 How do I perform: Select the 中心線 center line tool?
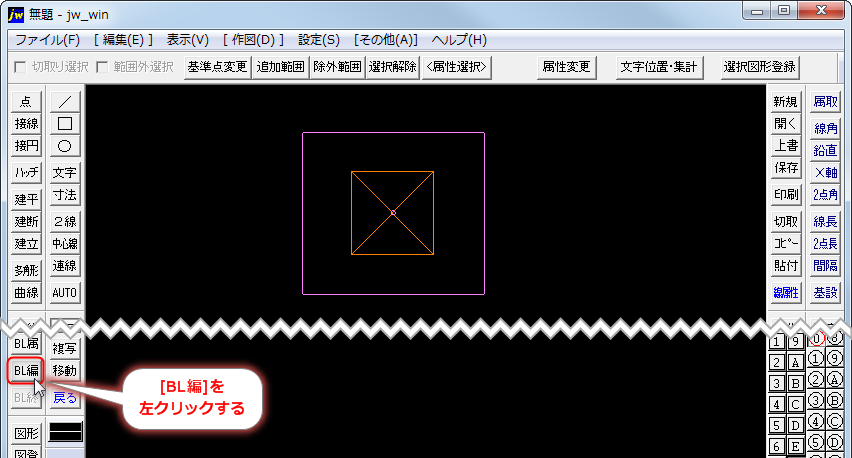(65, 244)
